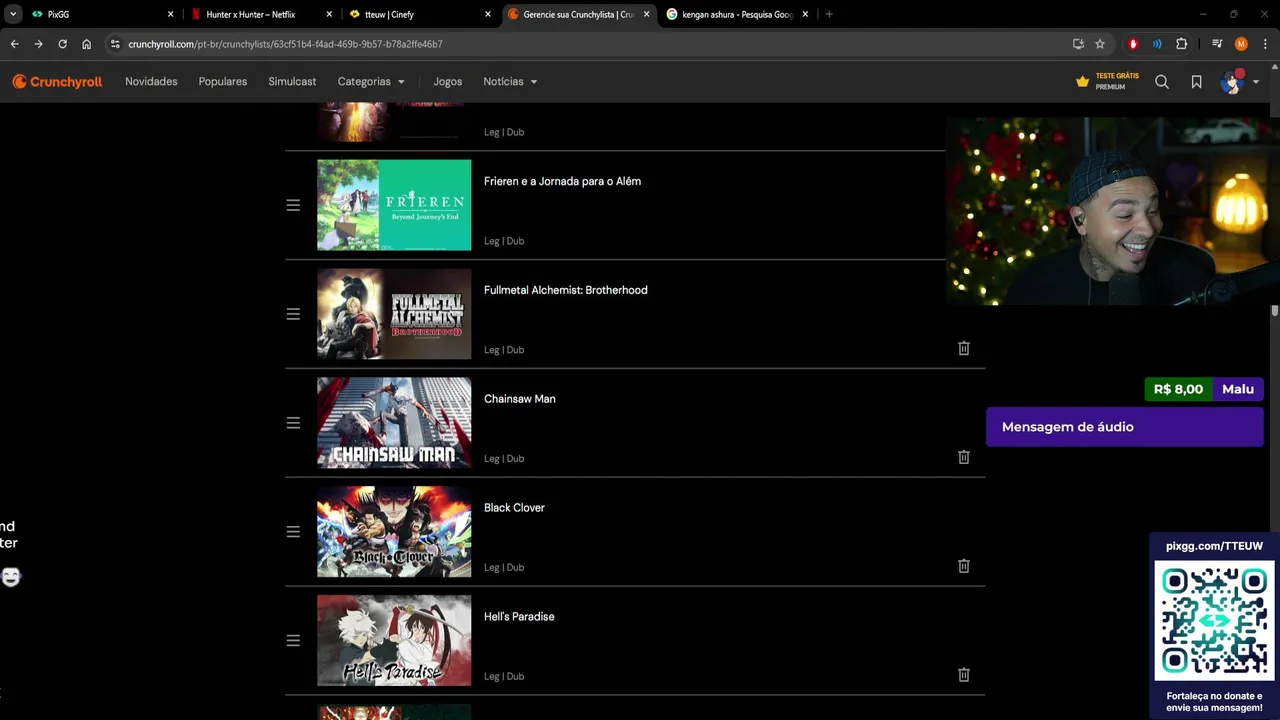
Task: Open the Black Clover title link
Action: point(514,508)
